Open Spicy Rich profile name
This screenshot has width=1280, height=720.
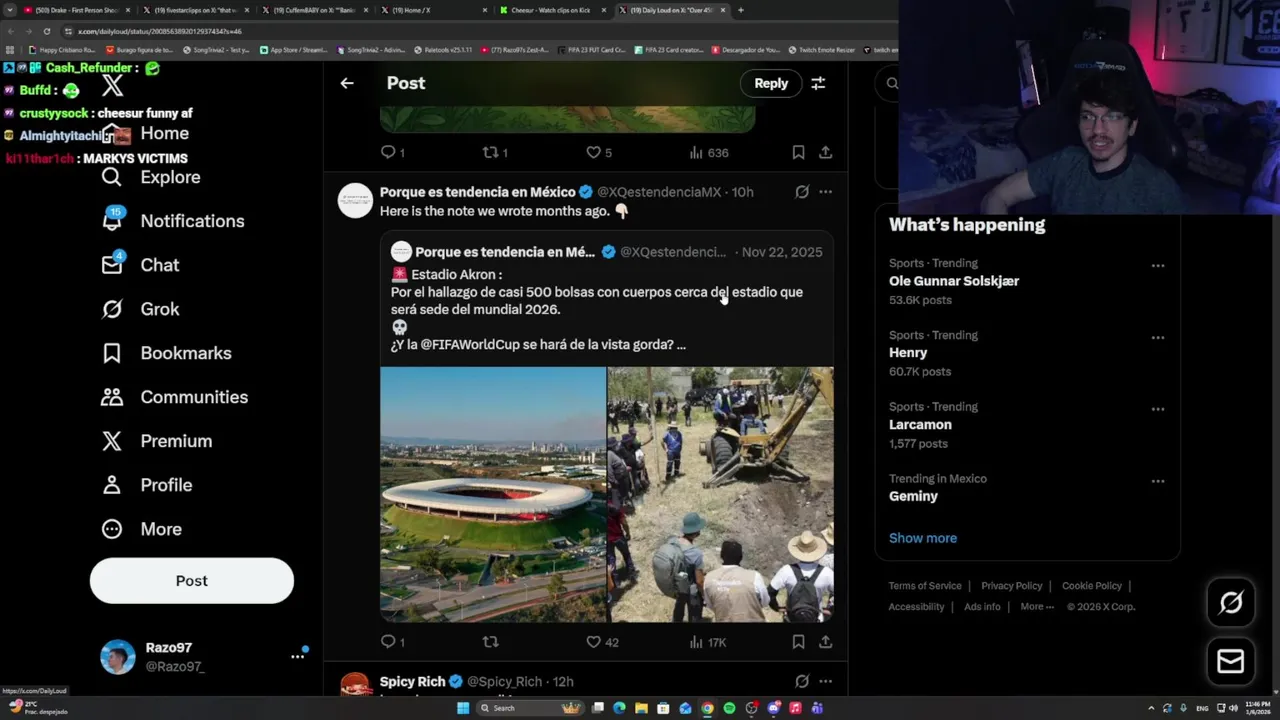(x=412, y=682)
